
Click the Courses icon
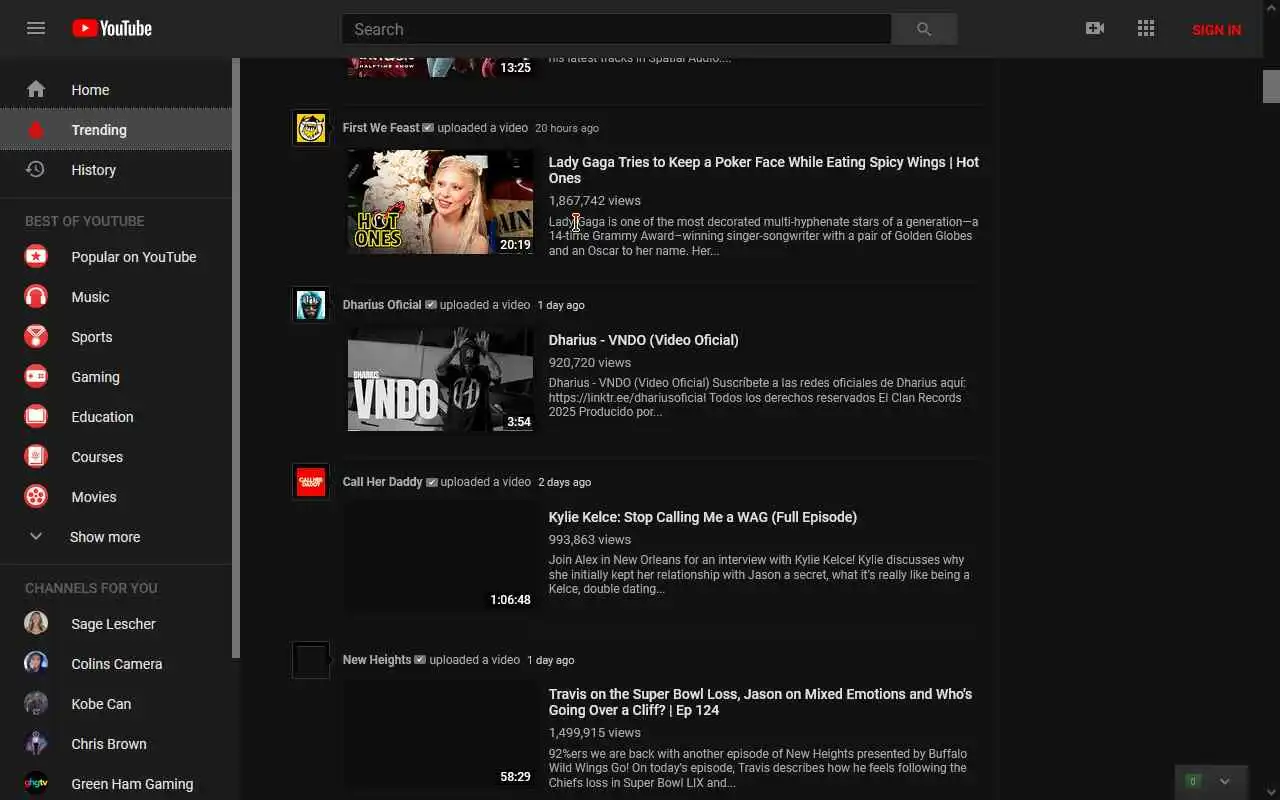coord(36,457)
